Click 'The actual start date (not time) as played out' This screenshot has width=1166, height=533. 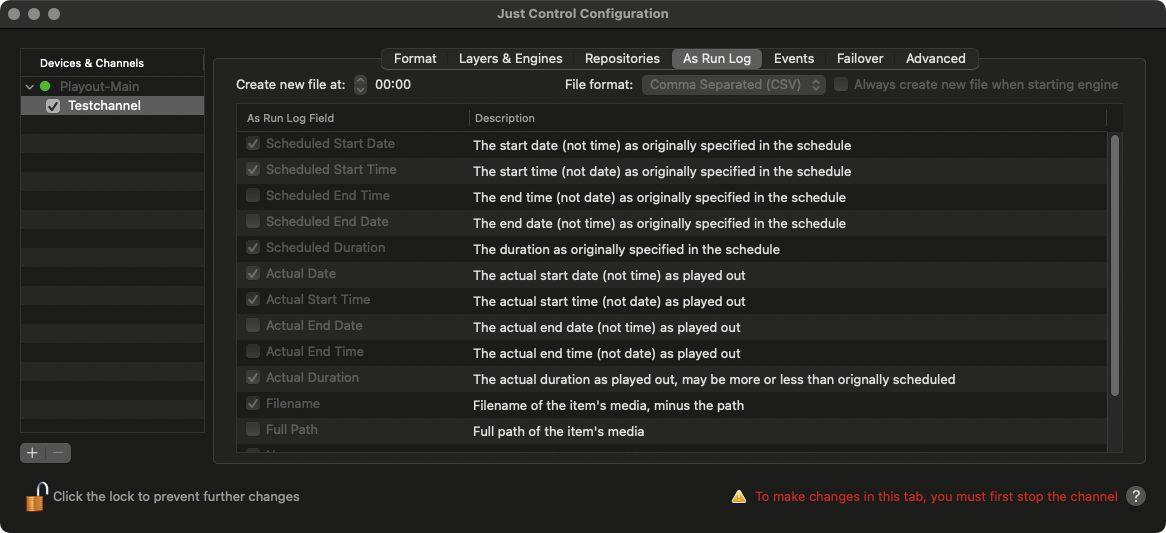(x=609, y=276)
